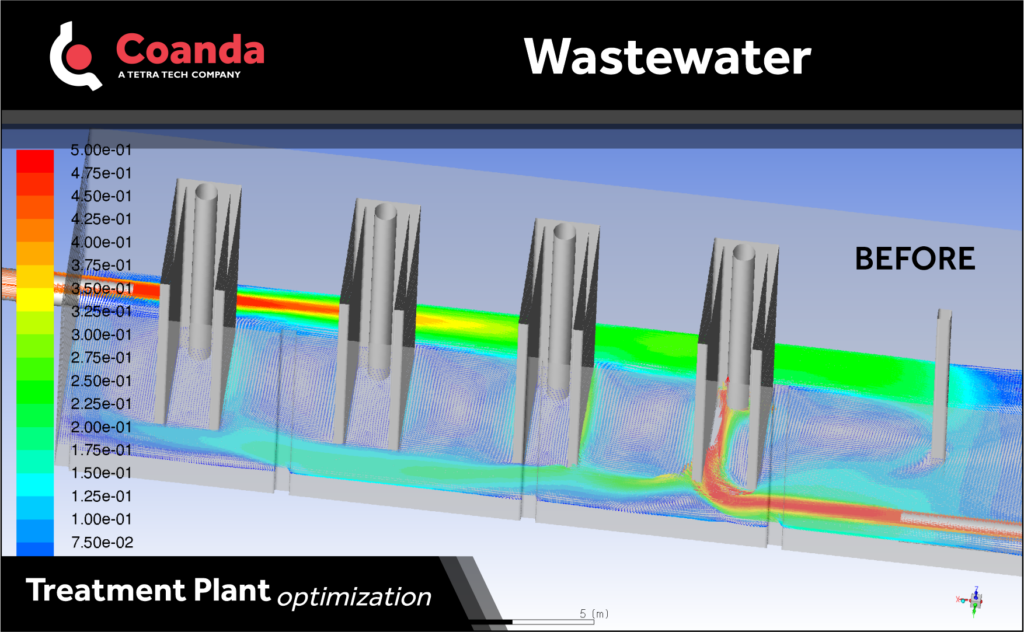This screenshot has width=1024, height=632.
Task: Select the X-axis arrow on the orientation triad
Action: point(963,601)
